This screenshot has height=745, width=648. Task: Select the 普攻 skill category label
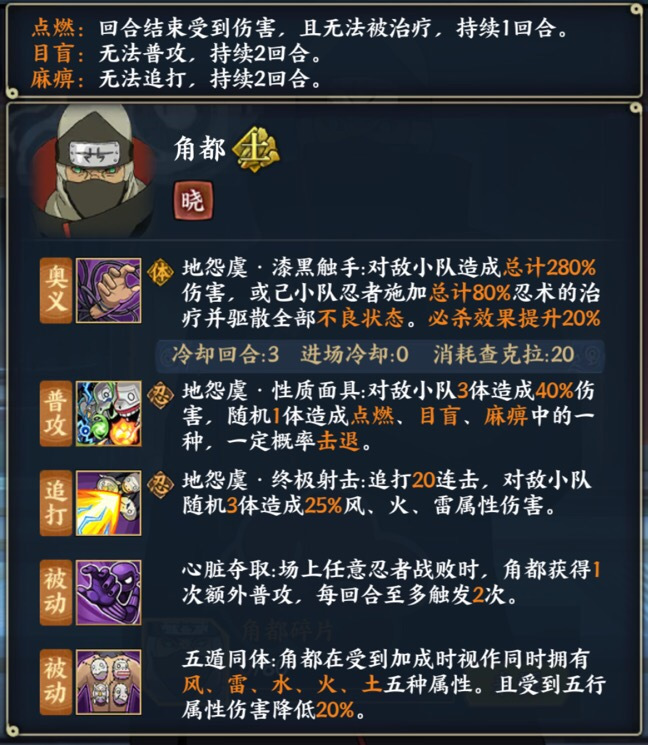(56, 413)
